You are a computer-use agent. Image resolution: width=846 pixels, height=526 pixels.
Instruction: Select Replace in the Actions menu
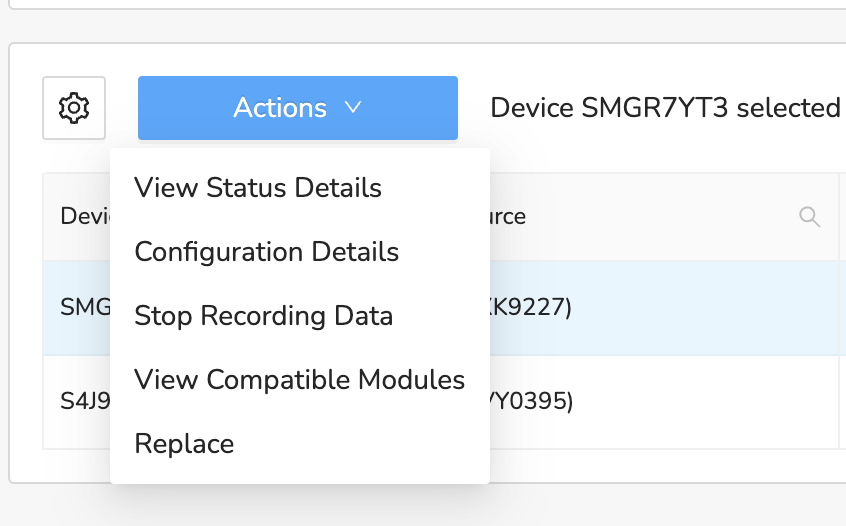coord(184,444)
